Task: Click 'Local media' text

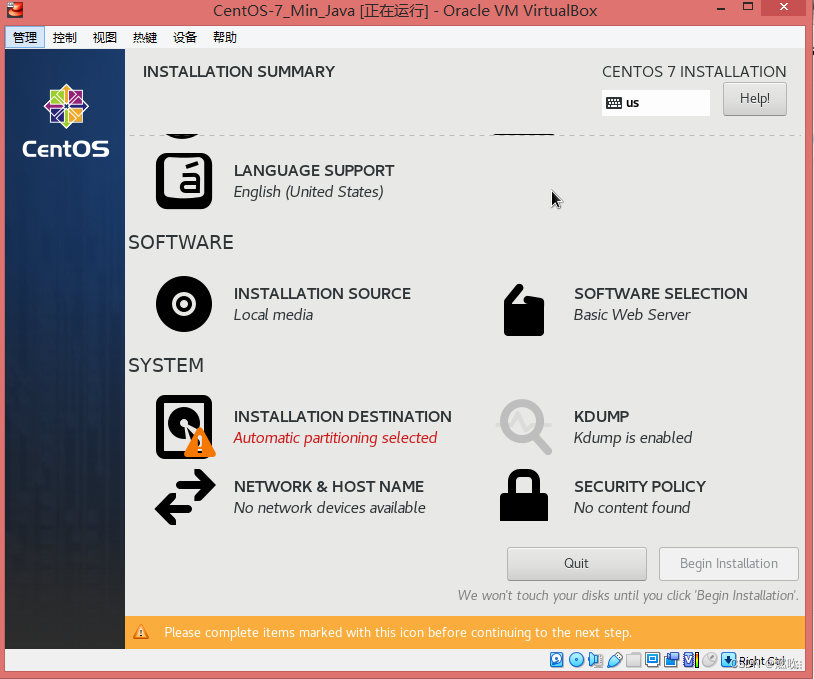Action: [273, 315]
